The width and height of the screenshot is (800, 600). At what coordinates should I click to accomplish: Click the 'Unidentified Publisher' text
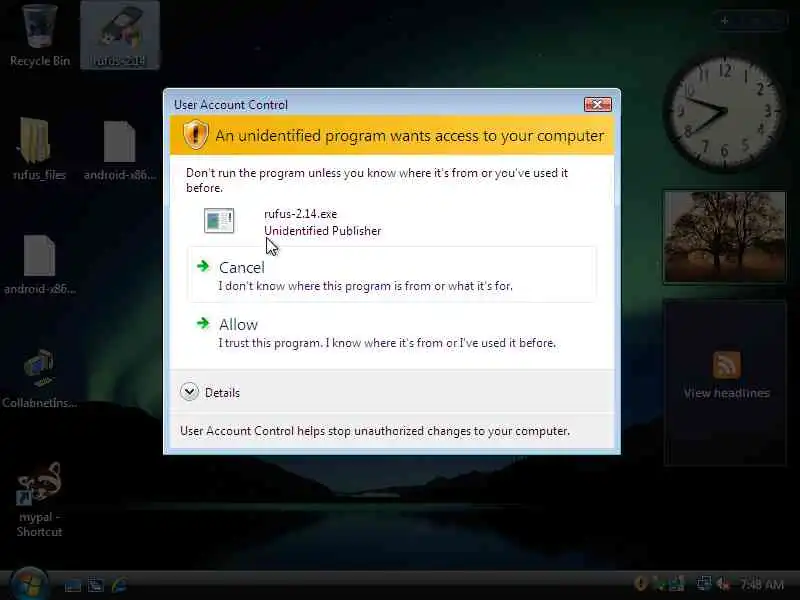[322, 231]
